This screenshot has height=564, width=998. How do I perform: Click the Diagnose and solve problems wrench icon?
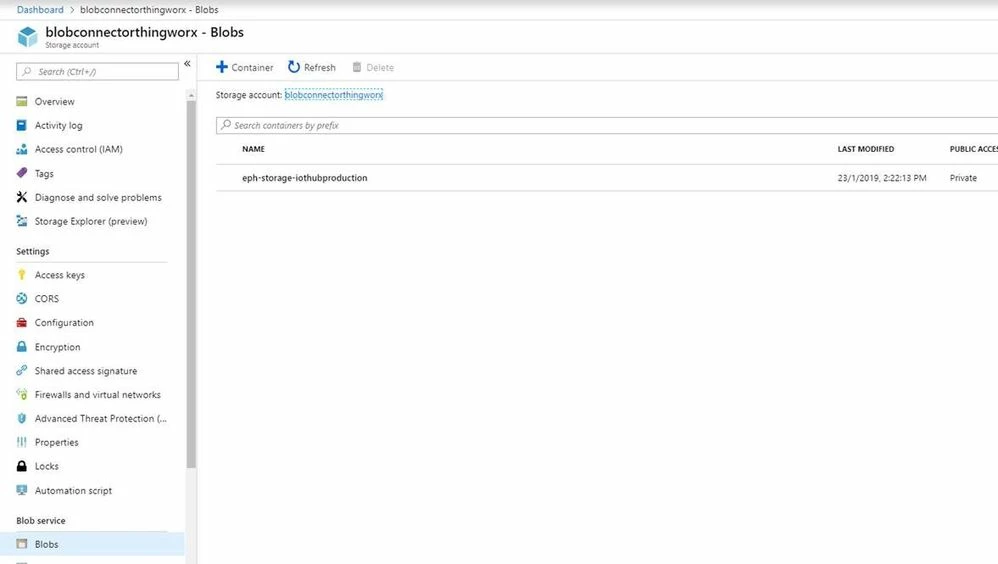coord(22,197)
